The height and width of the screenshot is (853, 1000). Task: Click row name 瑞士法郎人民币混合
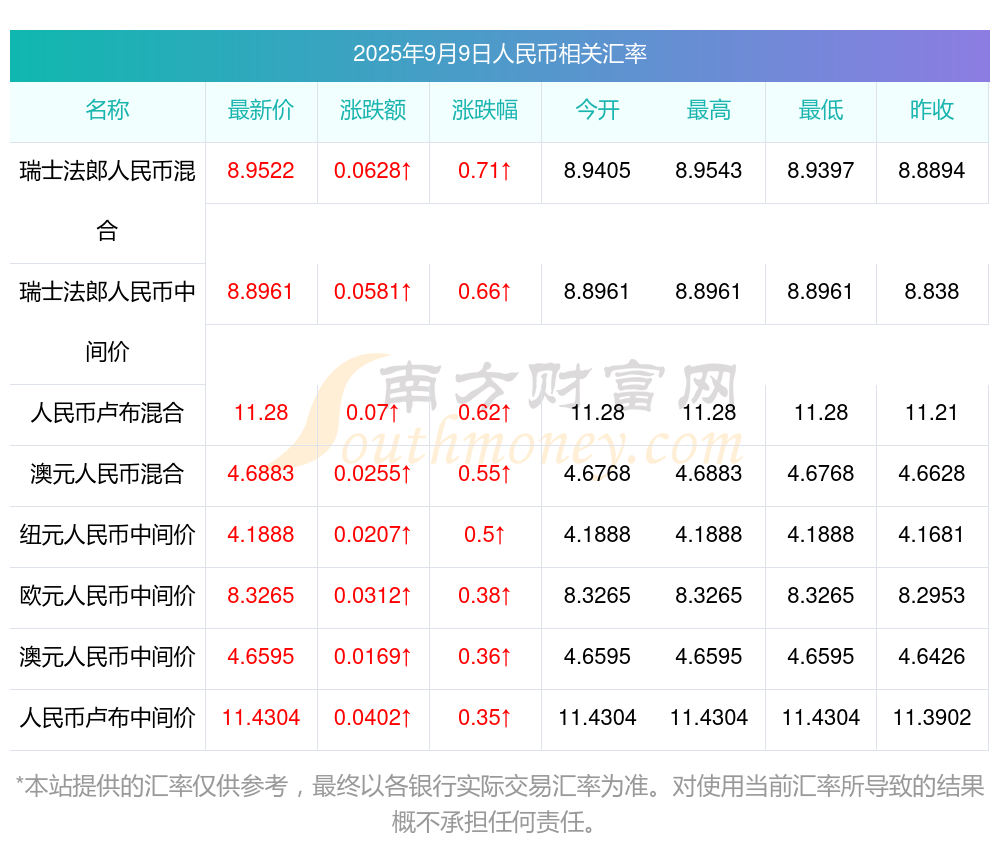(x=107, y=201)
